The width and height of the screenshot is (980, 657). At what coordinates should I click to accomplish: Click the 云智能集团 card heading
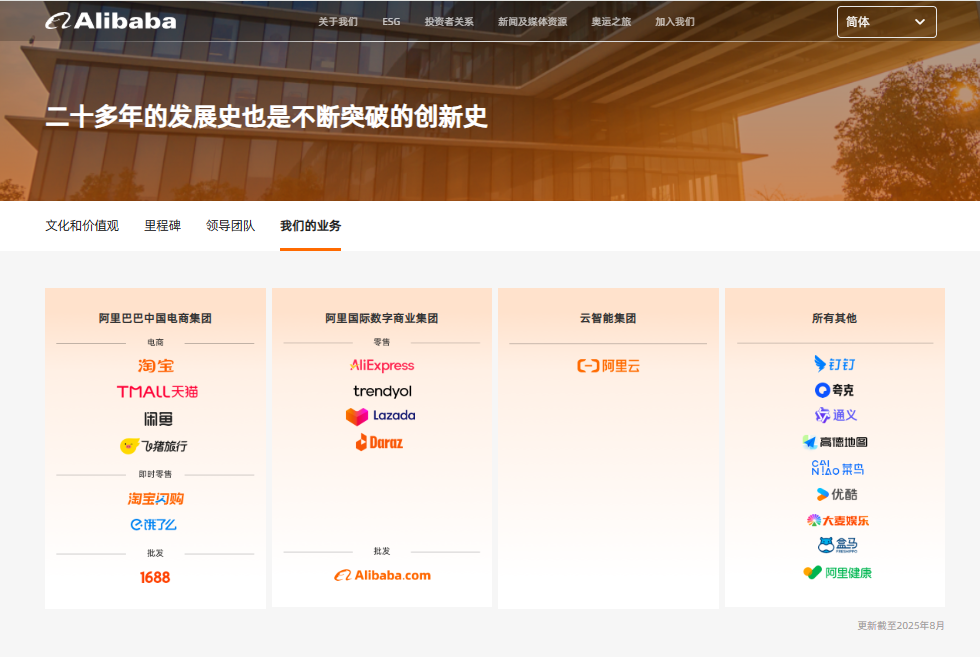click(608, 318)
